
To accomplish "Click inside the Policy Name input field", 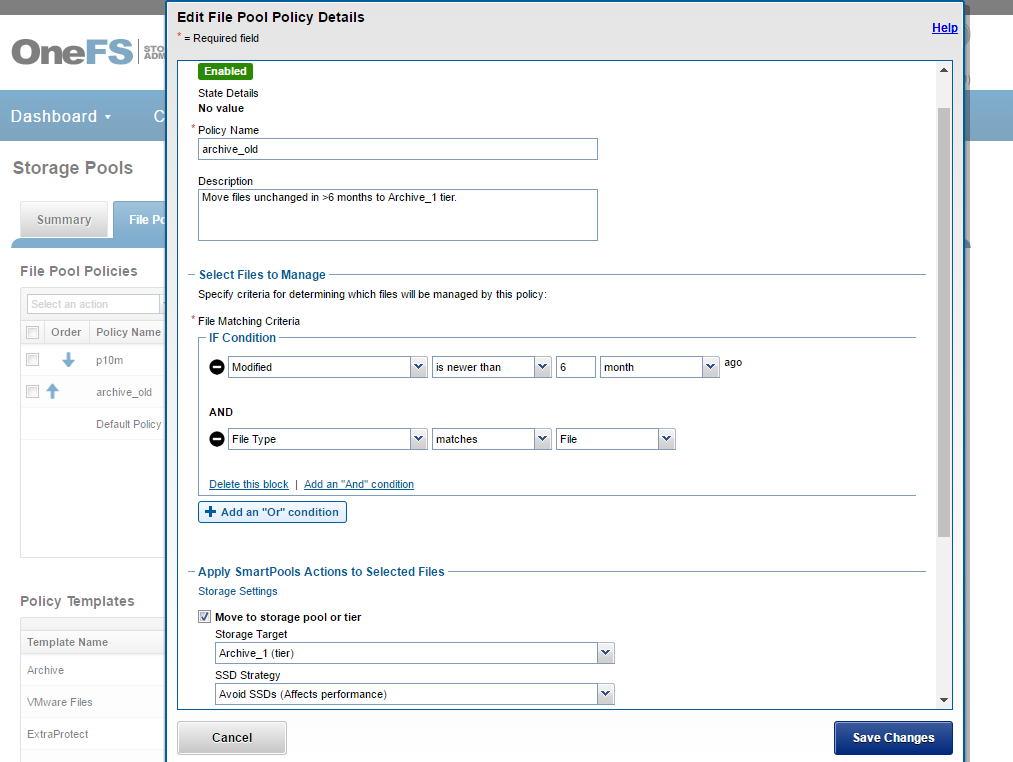I will point(397,148).
